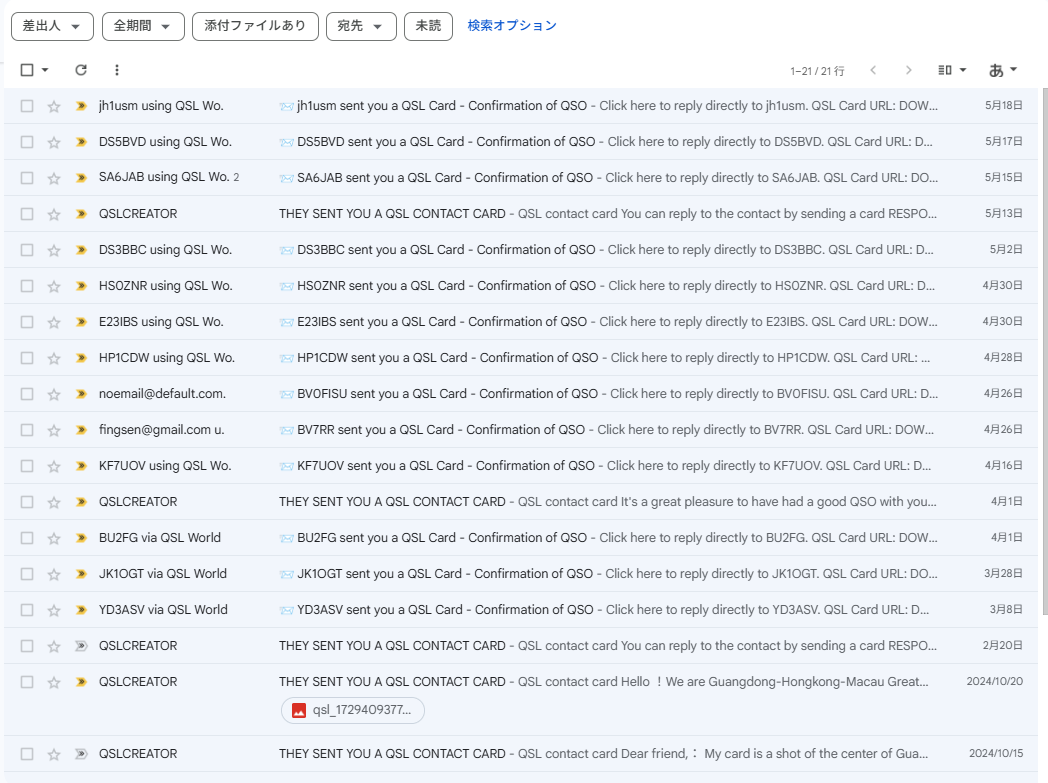This screenshot has width=1048, height=783.
Task: Star the QSLCREATOR email dated 5月13日
Action: coord(54,214)
